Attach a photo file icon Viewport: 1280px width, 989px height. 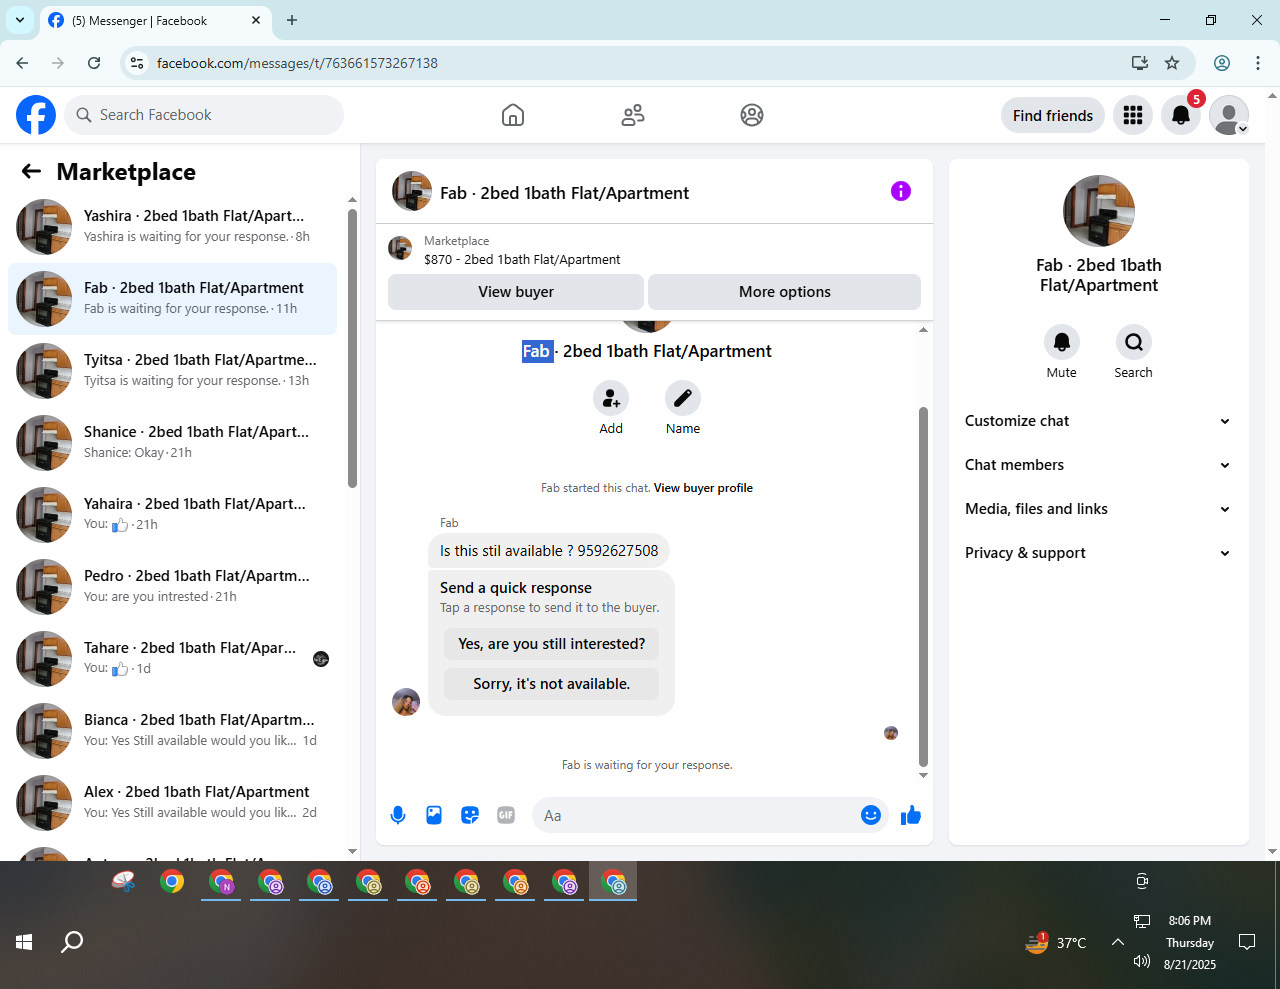pos(434,815)
